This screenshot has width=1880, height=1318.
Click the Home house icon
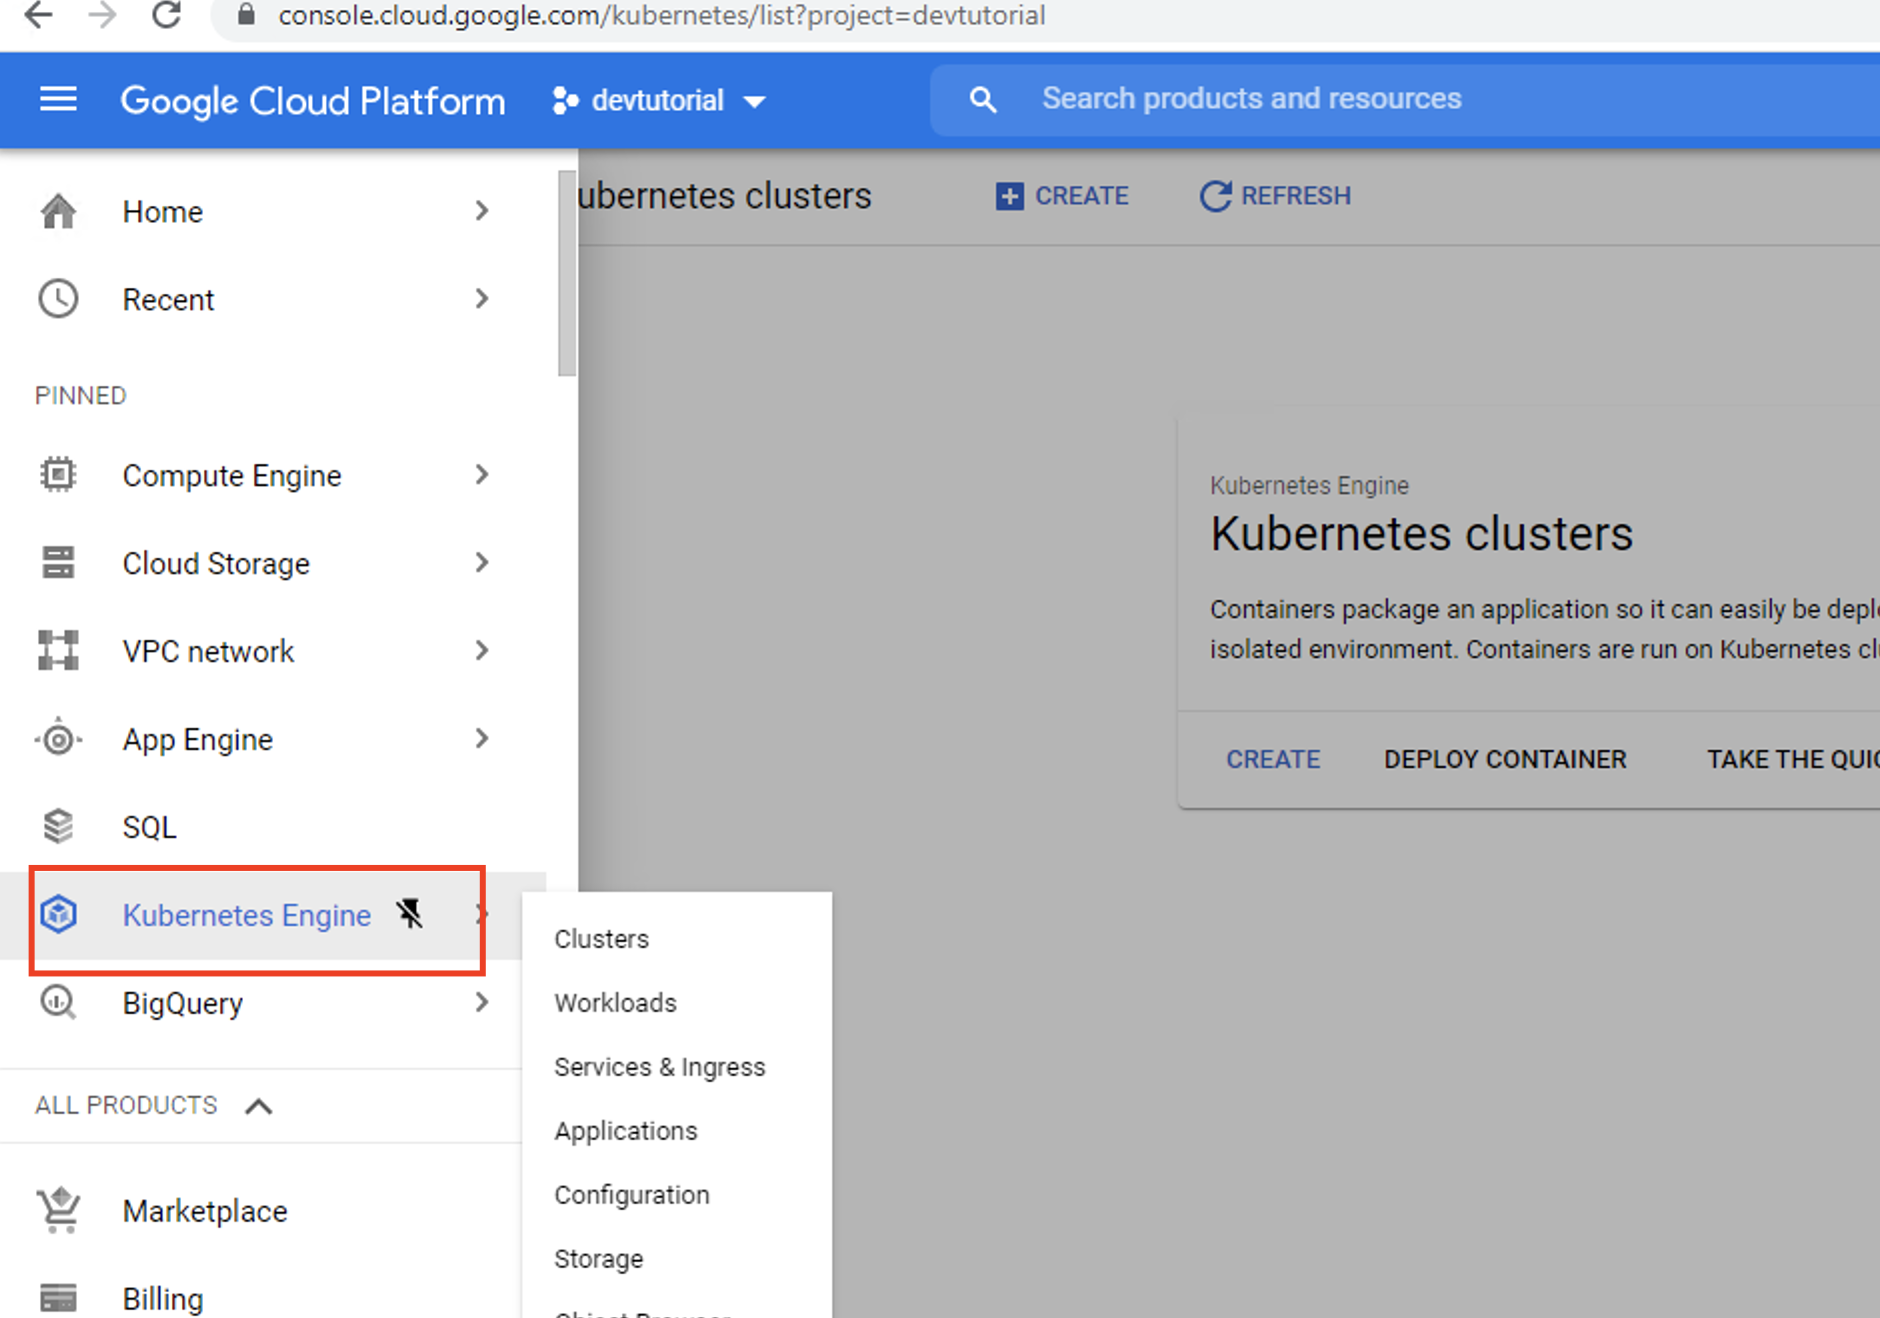click(x=58, y=211)
